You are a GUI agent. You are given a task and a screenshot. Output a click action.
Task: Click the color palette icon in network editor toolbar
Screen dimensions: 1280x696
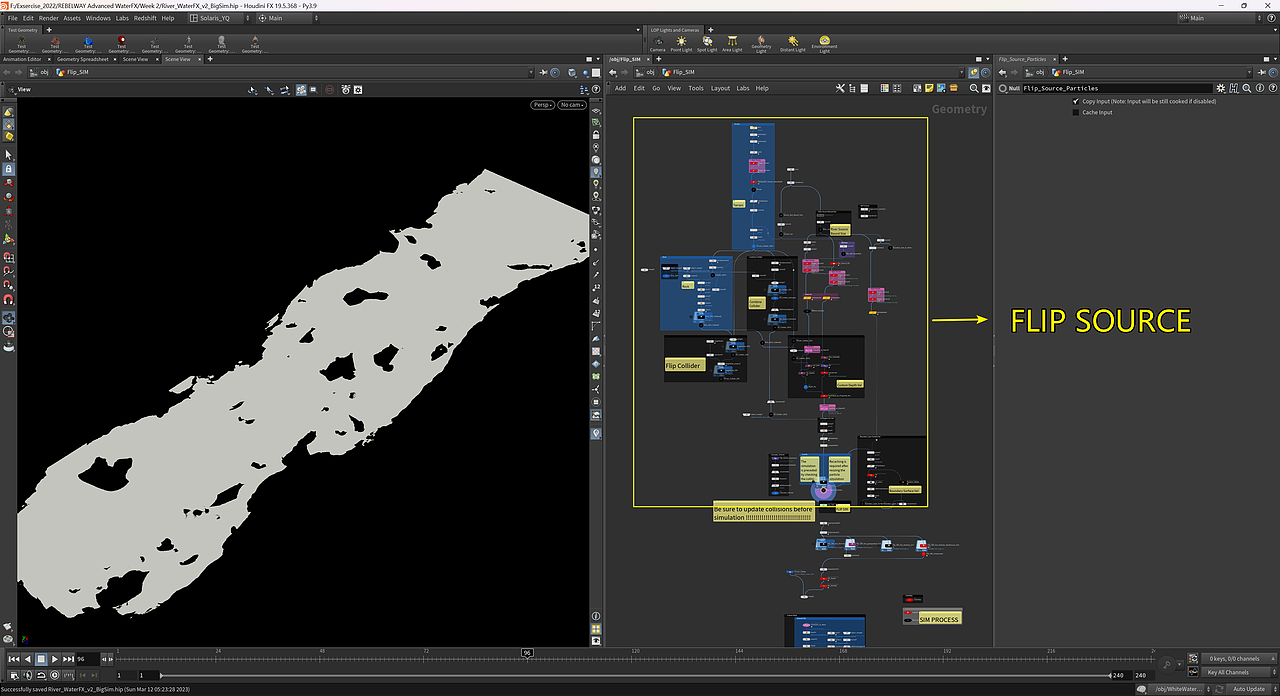[x=885, y=88]
